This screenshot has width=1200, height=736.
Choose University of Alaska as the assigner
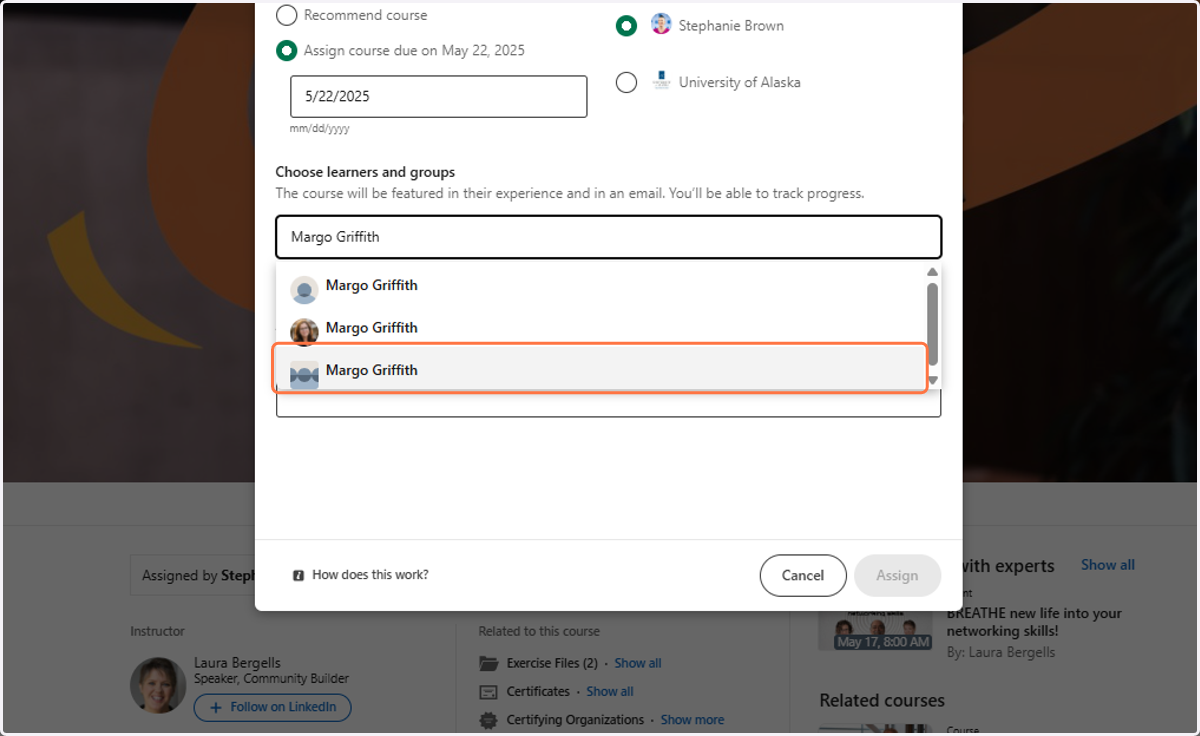(626, 82)
